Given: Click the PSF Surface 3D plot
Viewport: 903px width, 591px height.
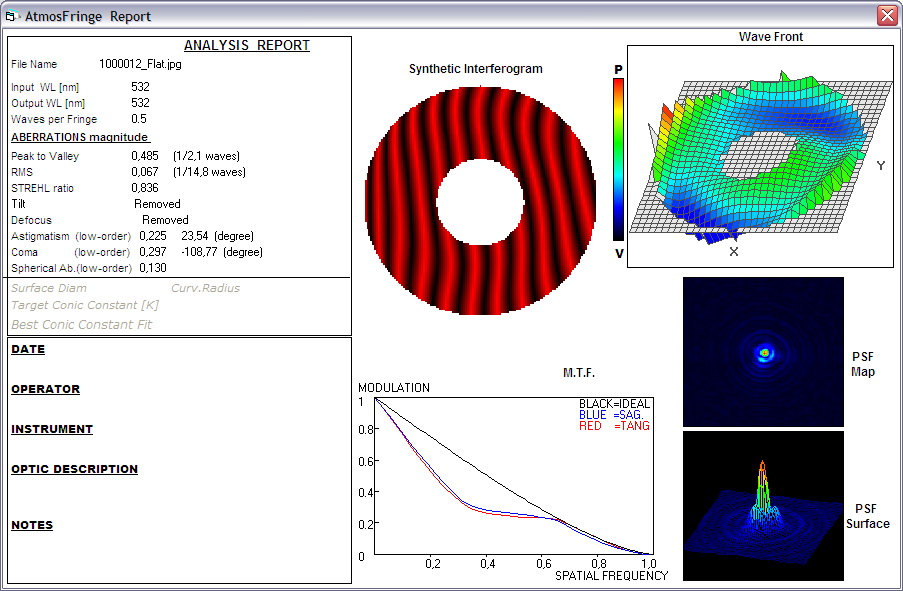Looking at the screenshot, I should point(763,507).
